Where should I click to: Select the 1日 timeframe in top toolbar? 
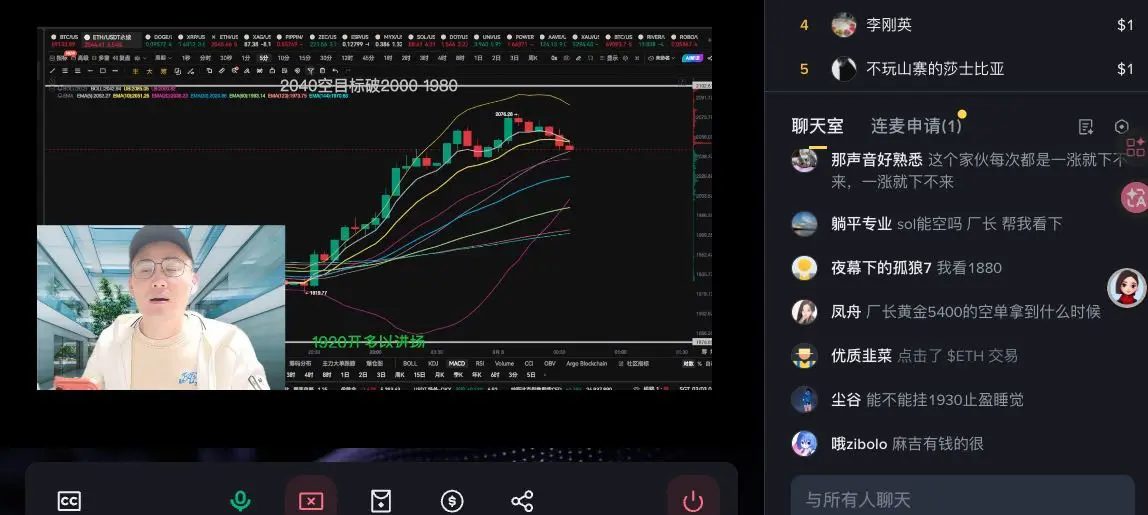tap(478, 58)
